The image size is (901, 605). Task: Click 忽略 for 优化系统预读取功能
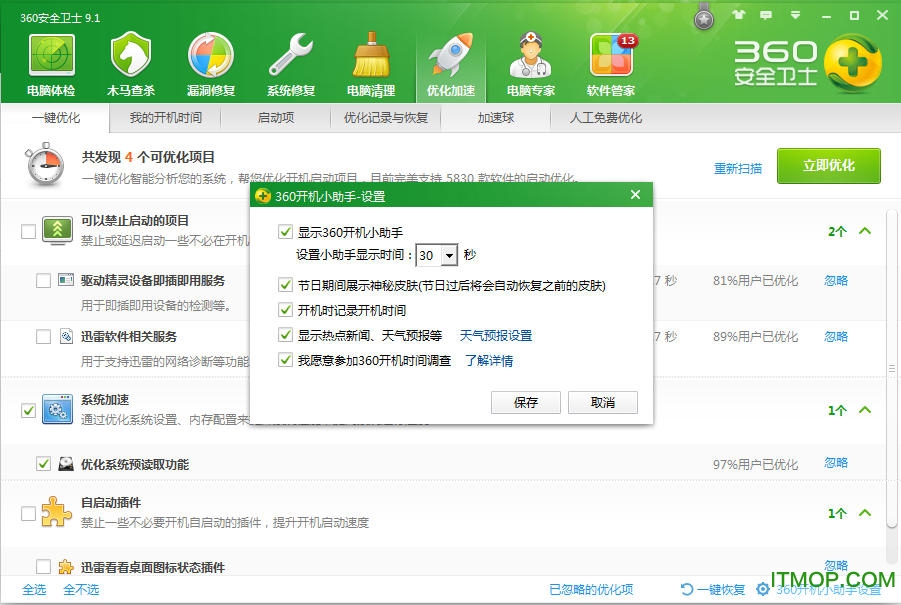pyautogui.click(x=836, y=463)
